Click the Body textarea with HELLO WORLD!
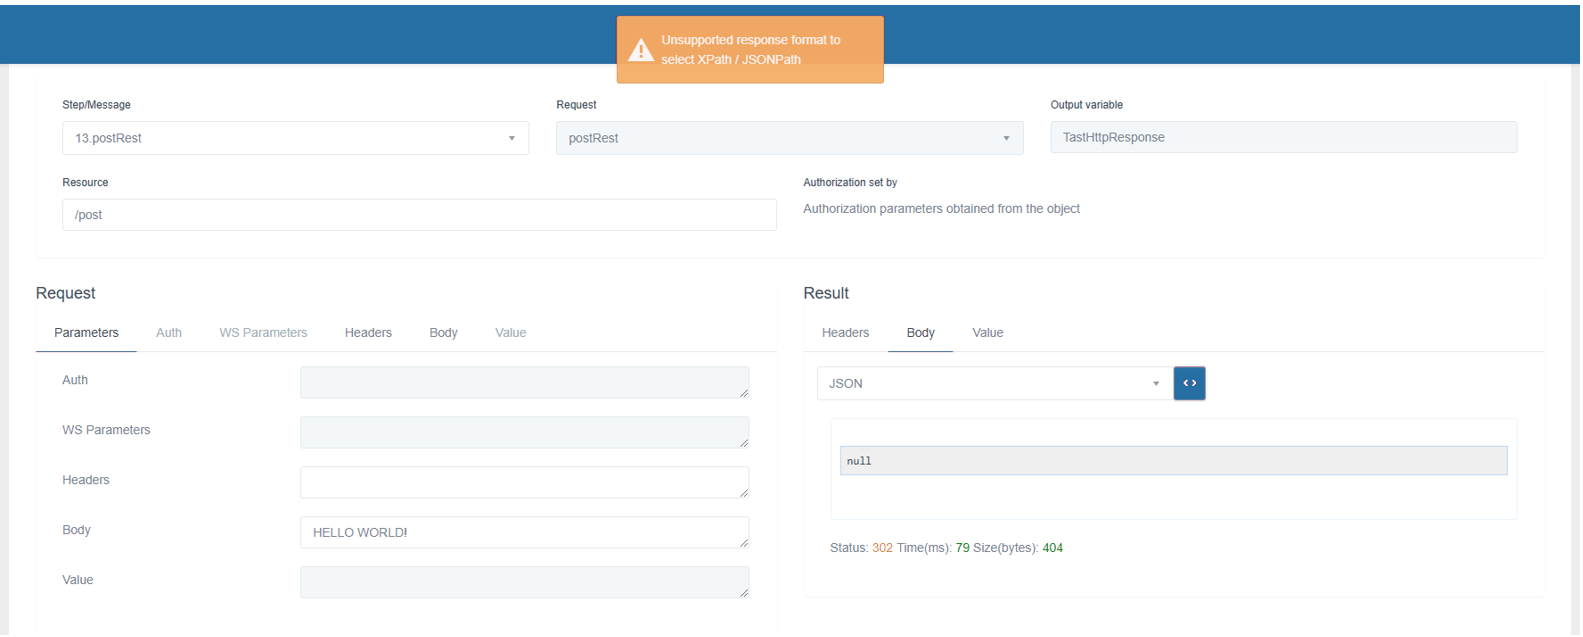Screen dimensions: 1583x637 (x=524, y=532)
